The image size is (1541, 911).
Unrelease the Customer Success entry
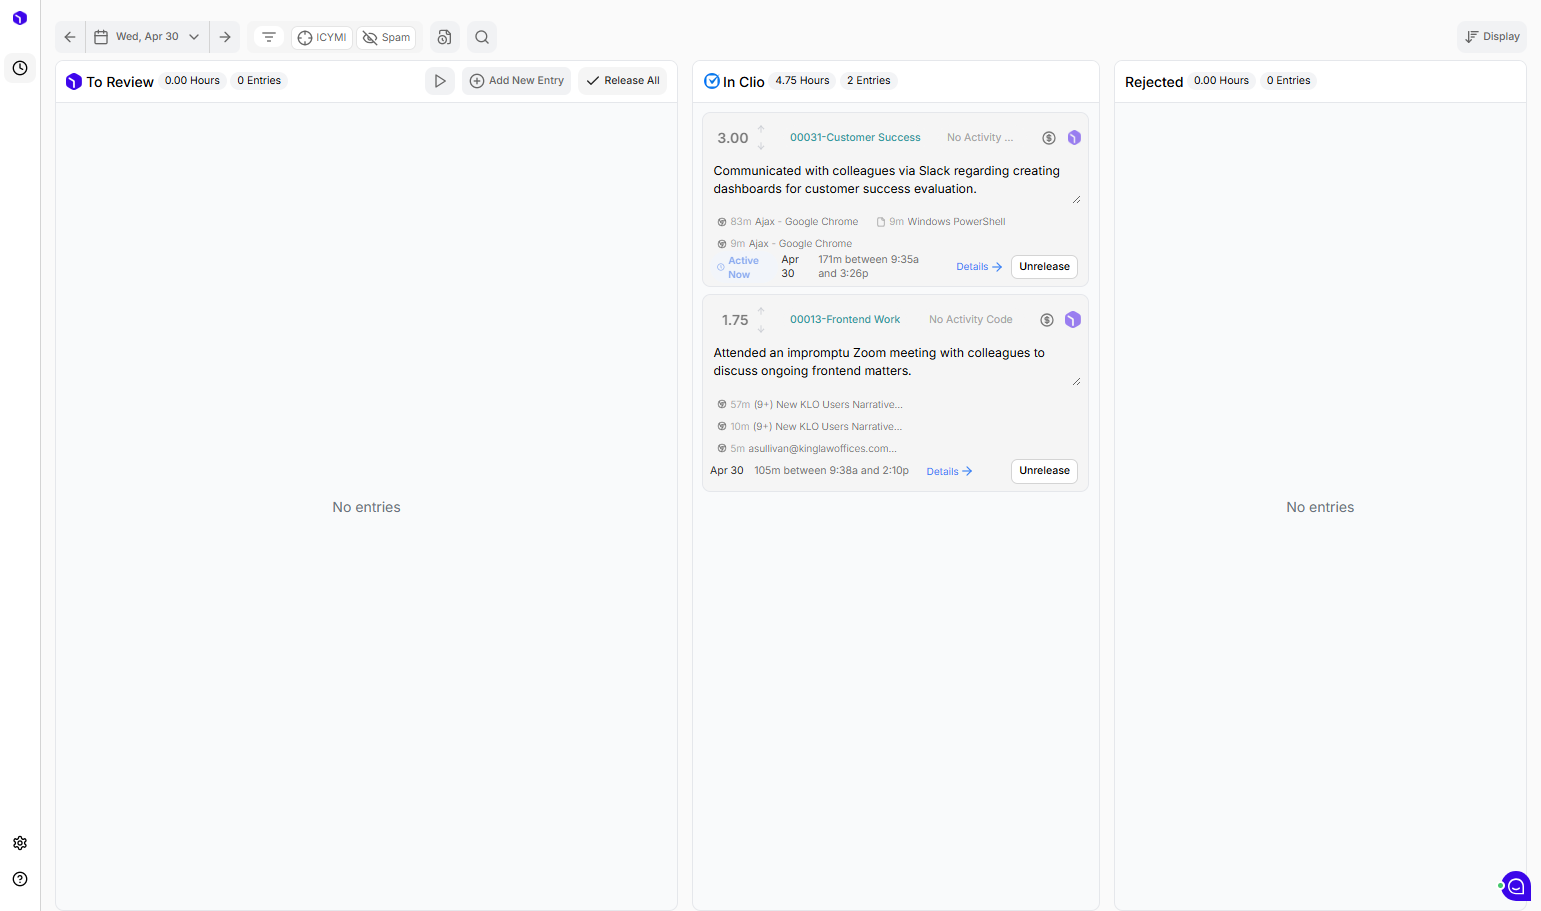tap(1044, 267)
